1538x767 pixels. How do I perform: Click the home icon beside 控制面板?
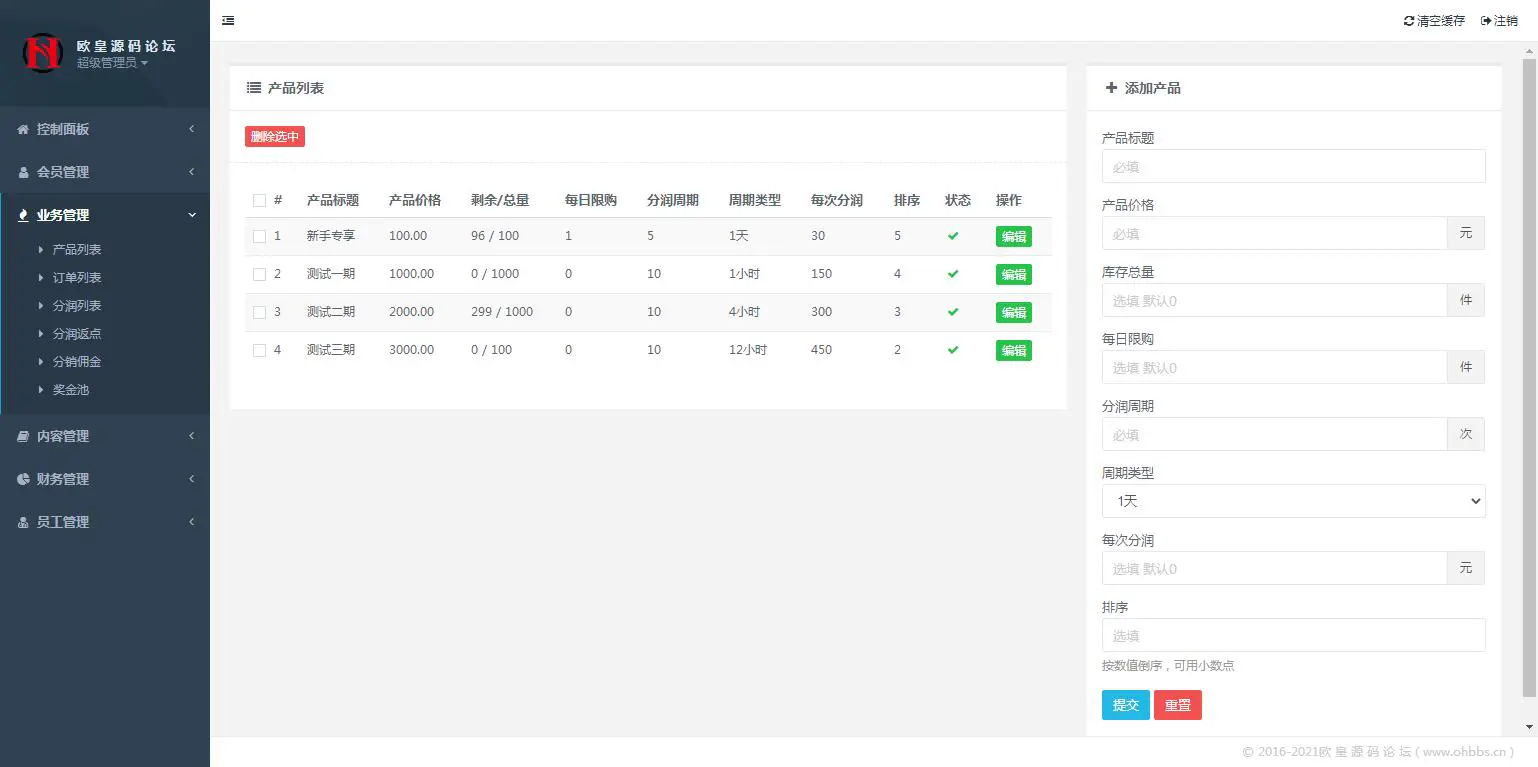point(25,129)
